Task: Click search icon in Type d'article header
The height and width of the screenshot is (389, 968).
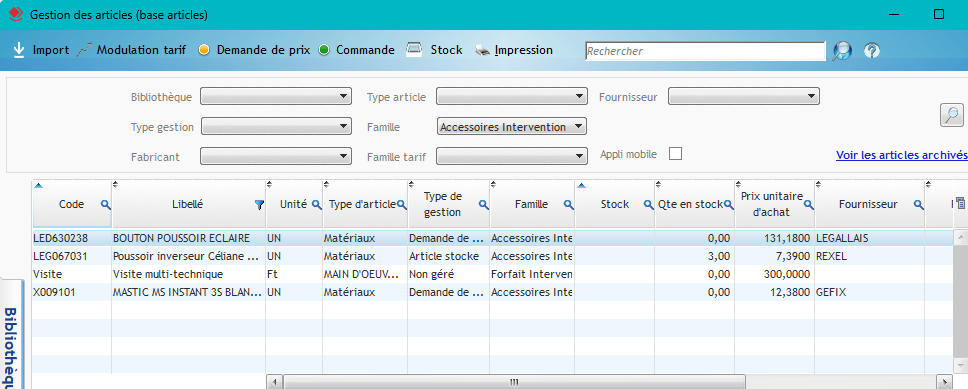Action: tap(401, 204)
